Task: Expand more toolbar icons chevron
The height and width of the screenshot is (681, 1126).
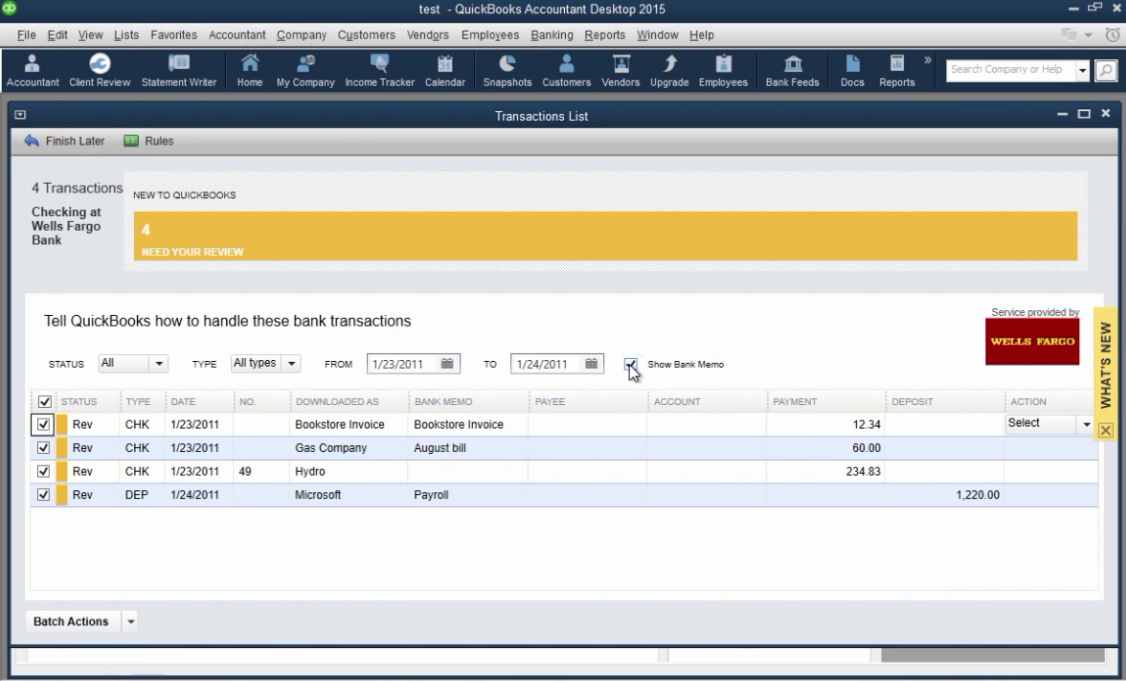Action: [x=927, y=60]
